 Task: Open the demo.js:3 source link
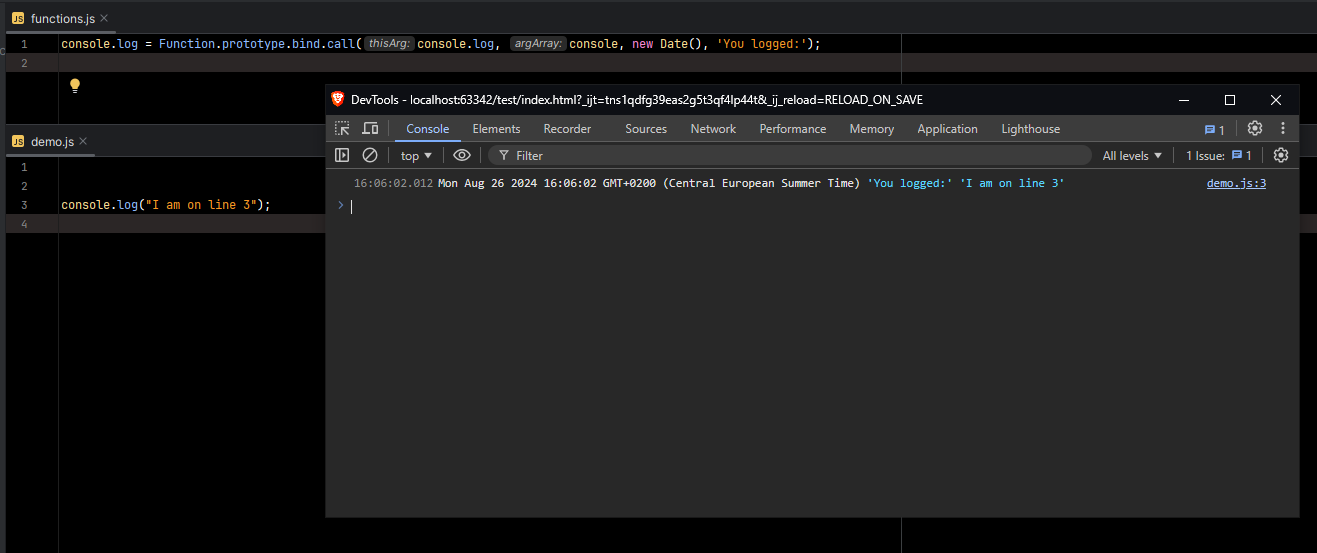coord(1236,183)
